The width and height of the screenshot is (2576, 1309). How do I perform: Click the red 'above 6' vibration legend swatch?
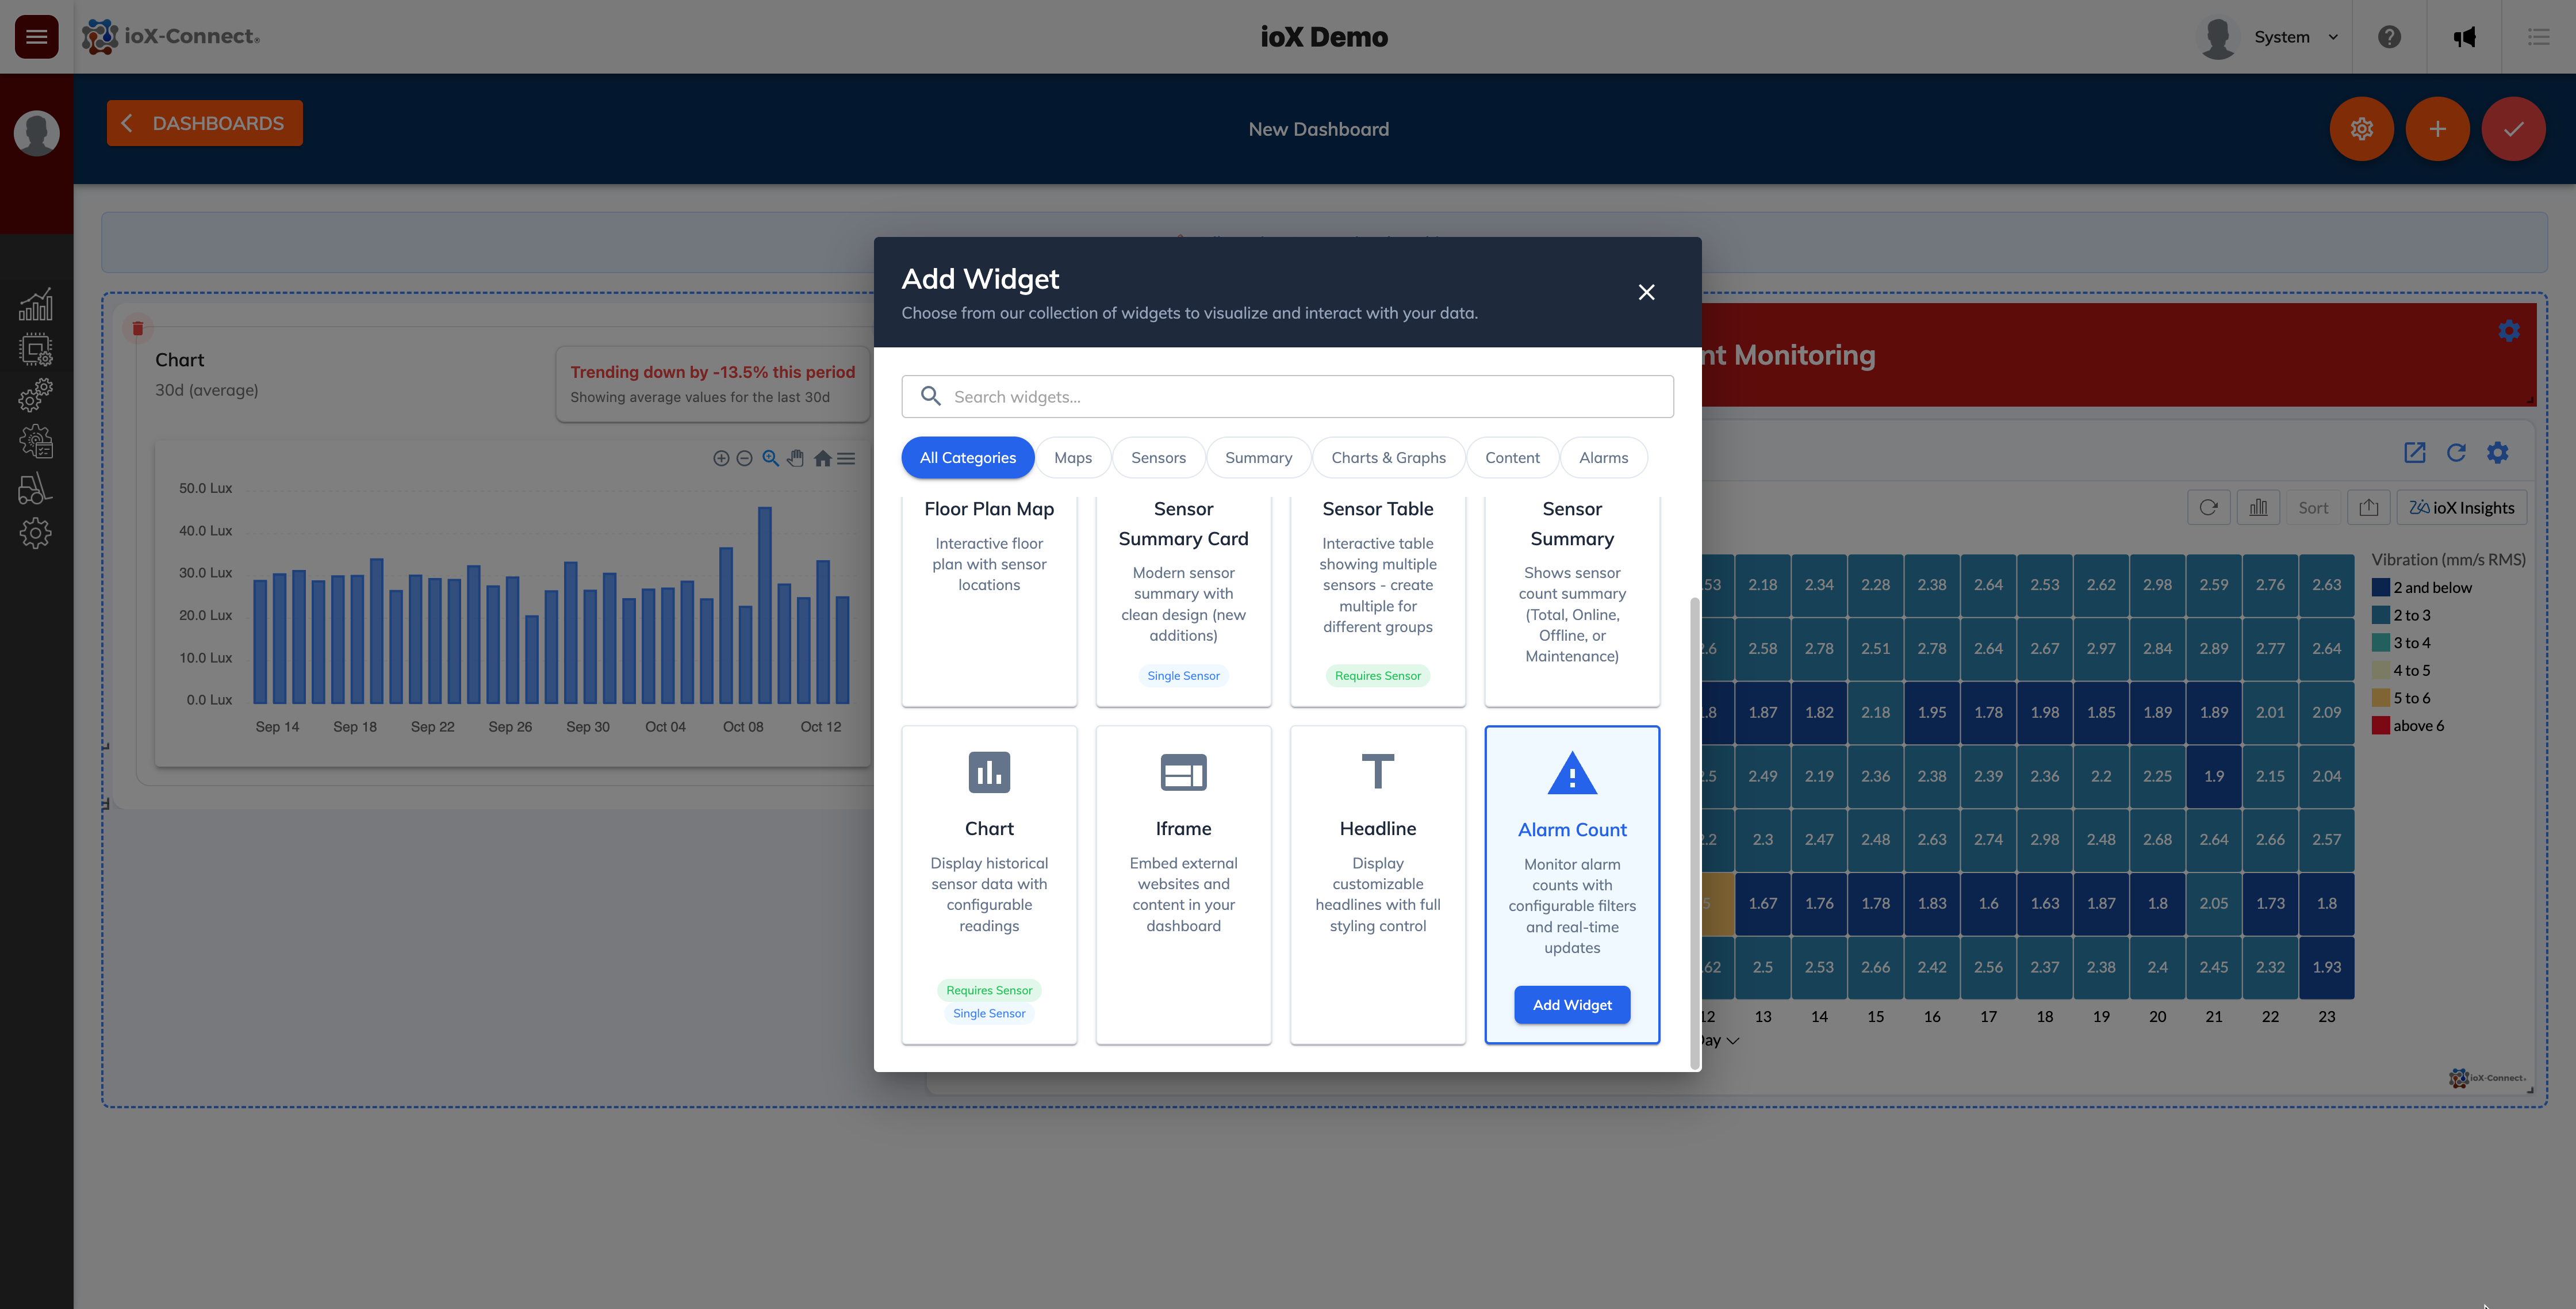click(x=2381, y=725)
